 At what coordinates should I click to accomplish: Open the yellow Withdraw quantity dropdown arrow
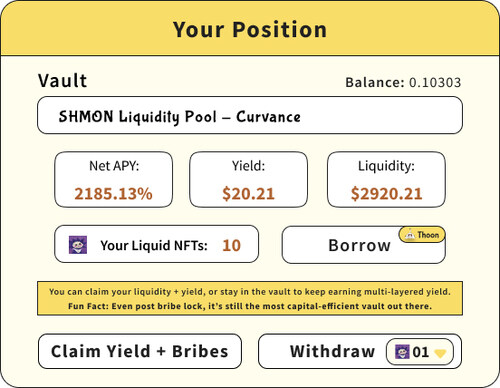(x=440, y=353)
